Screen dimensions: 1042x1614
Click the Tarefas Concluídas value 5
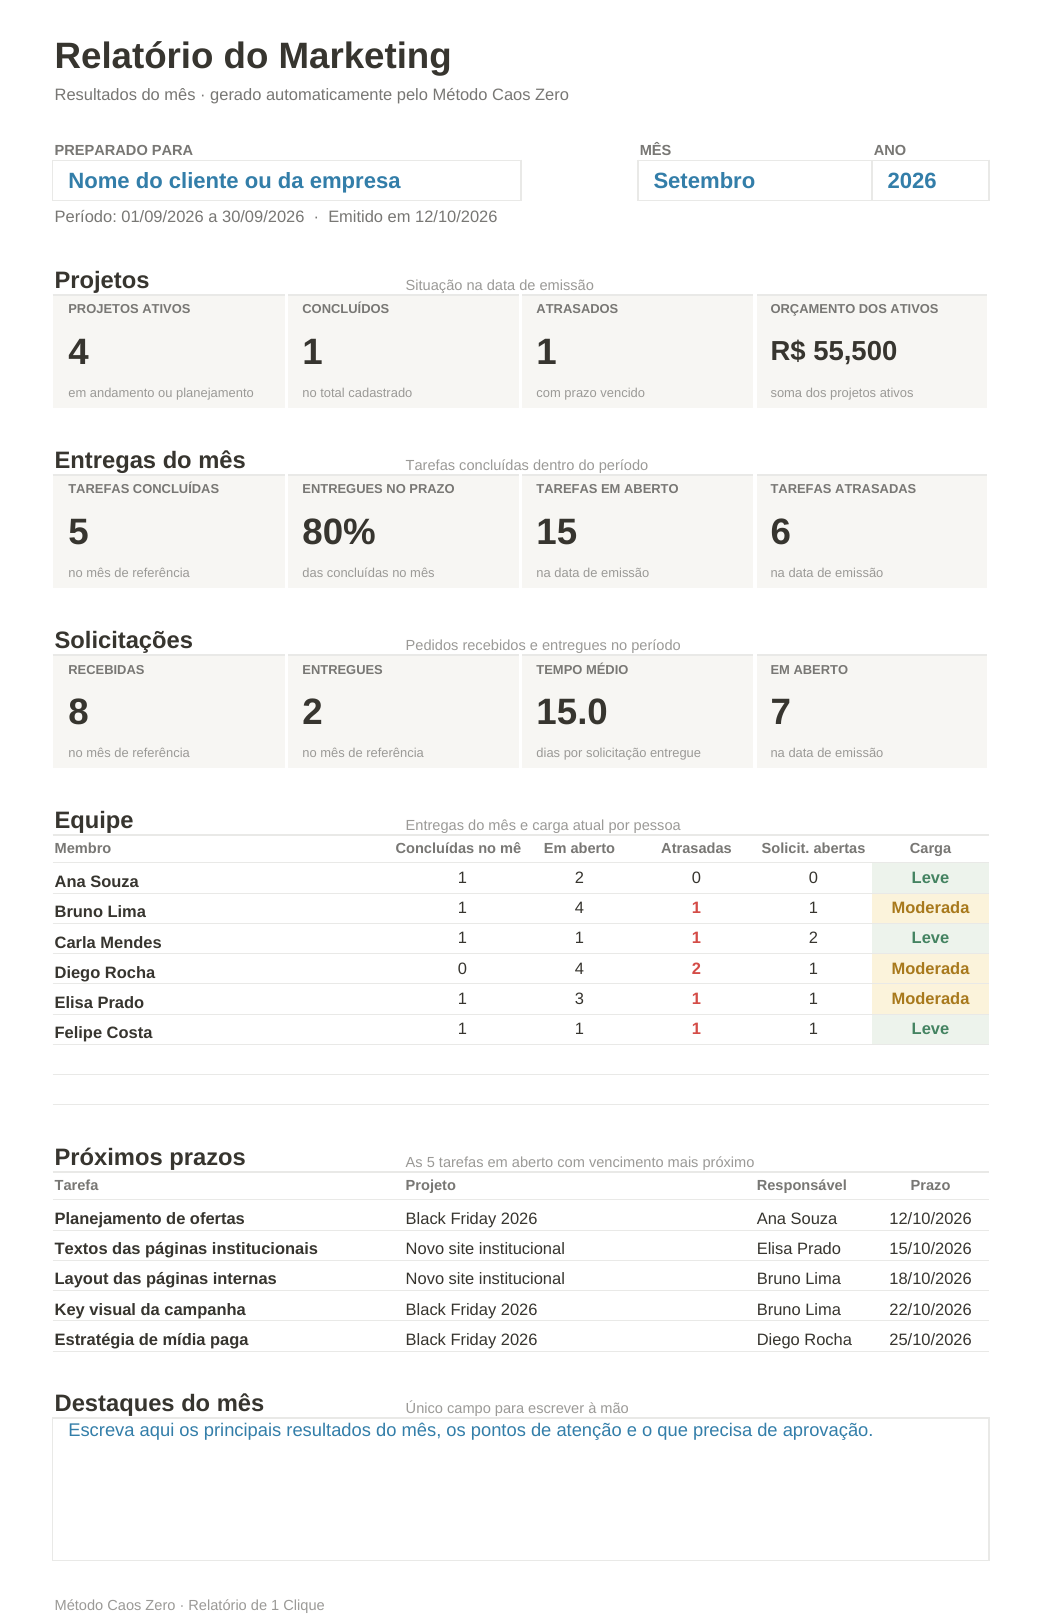pyautogui.click(x=78, y=532)
